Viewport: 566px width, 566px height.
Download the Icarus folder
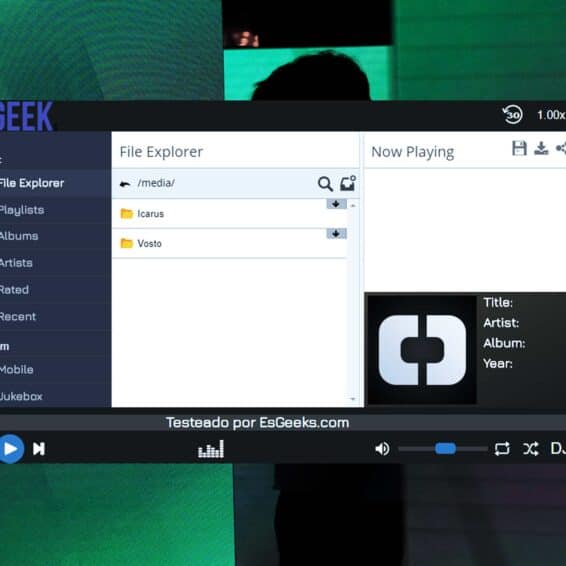(x=336, y=204)
